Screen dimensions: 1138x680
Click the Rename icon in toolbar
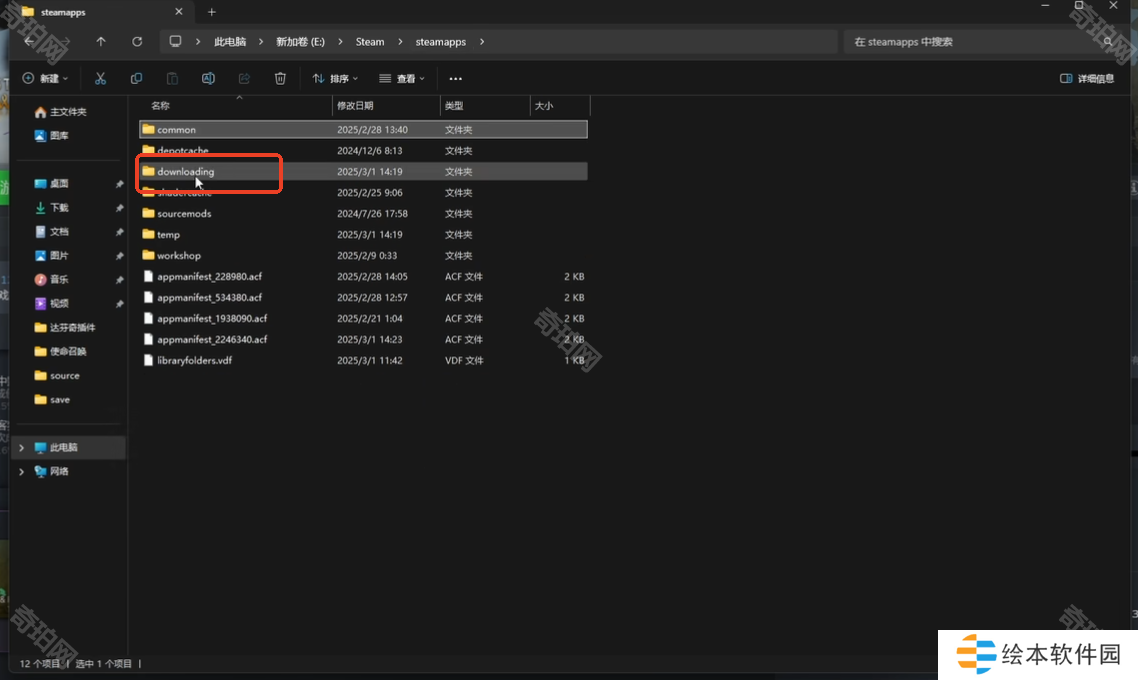click(208, 78)
